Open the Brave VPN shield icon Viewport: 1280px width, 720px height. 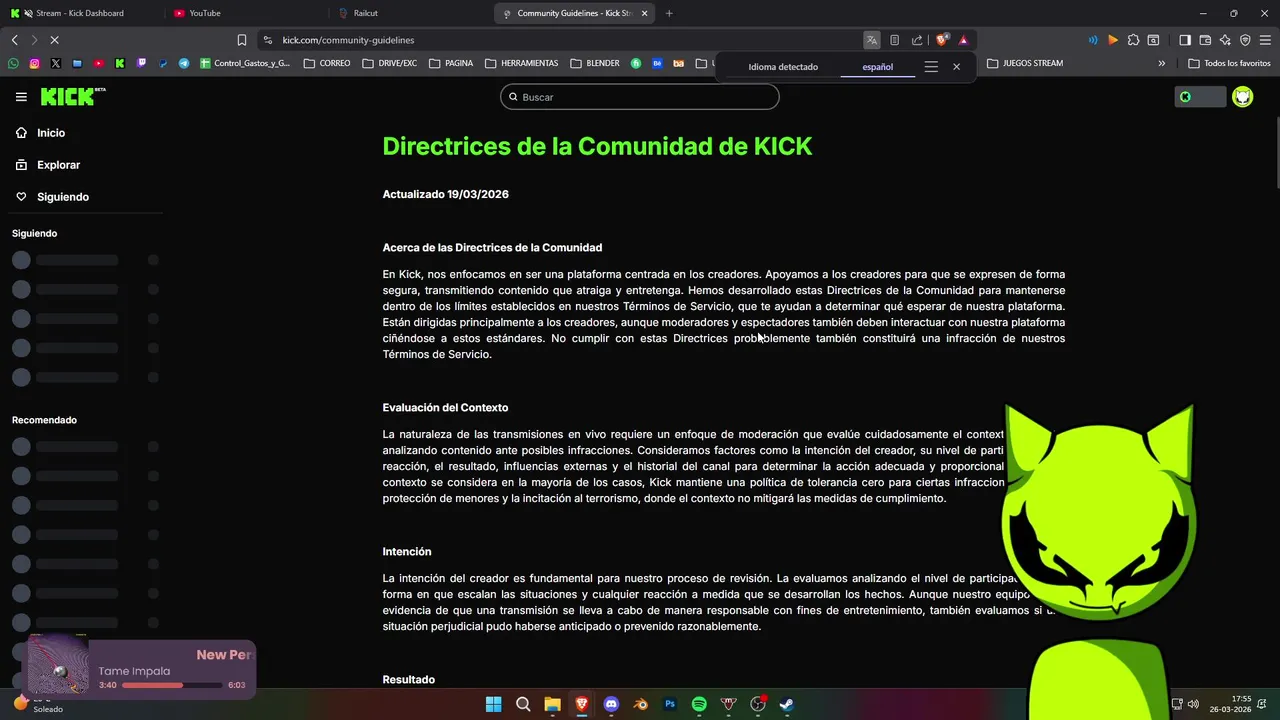(1245, 40)
